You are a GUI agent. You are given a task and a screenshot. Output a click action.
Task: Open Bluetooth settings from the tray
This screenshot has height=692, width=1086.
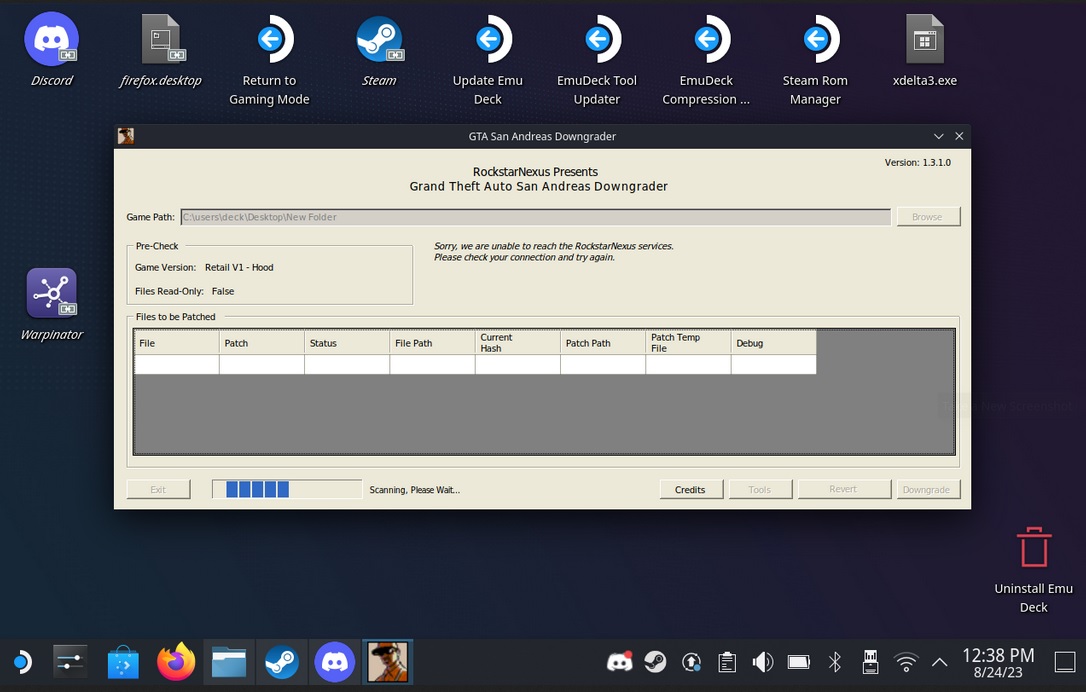tap(835, 662)
